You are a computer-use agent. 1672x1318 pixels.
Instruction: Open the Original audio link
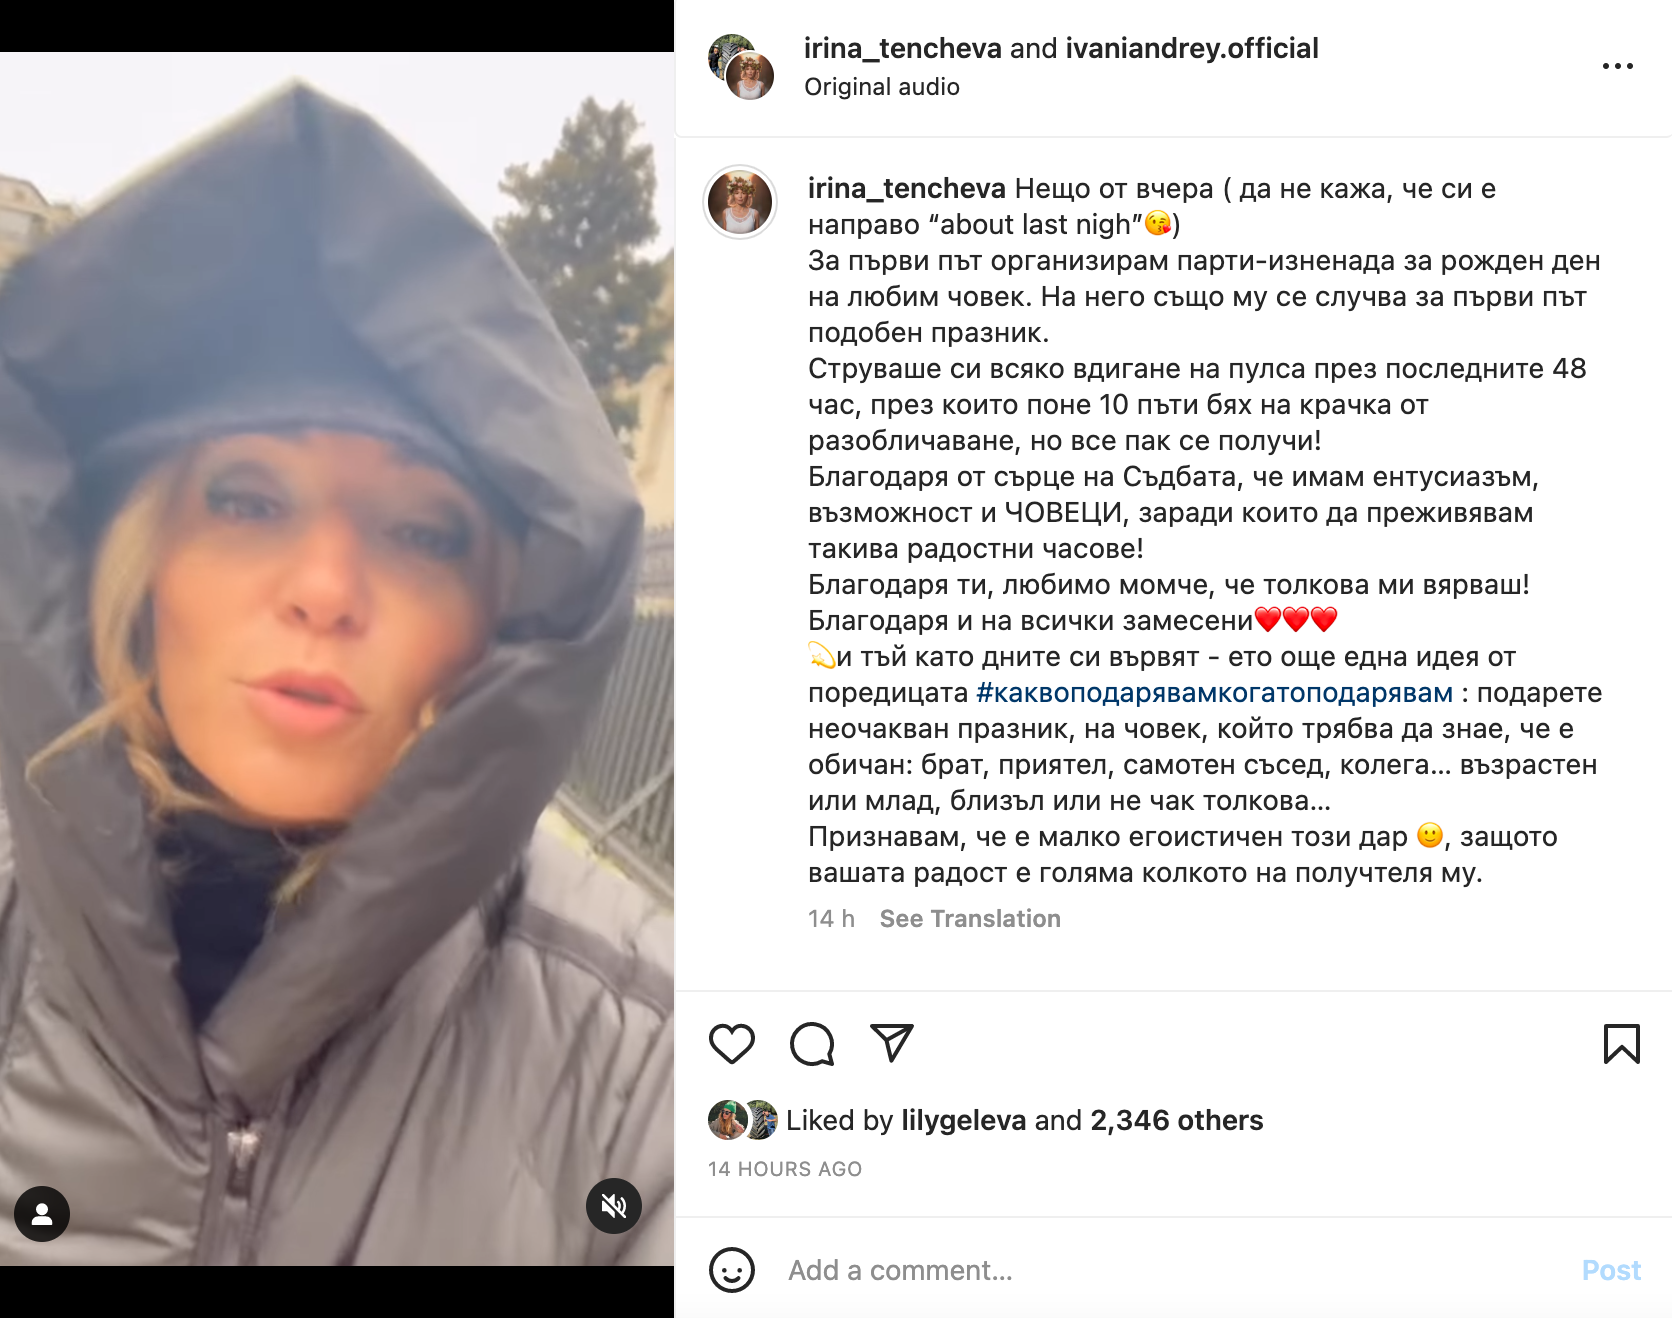pos(882,87)
